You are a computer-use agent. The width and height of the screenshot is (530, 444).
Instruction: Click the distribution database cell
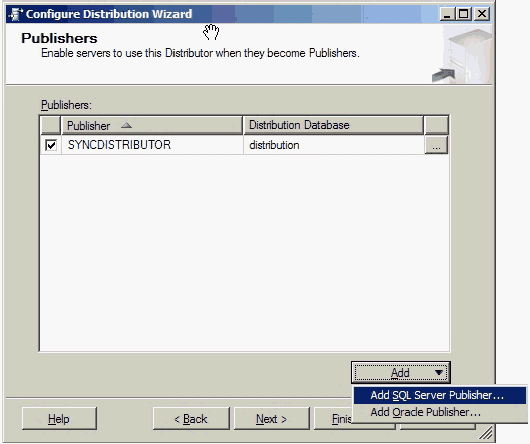pyautogui.click(x=333, y=145)
